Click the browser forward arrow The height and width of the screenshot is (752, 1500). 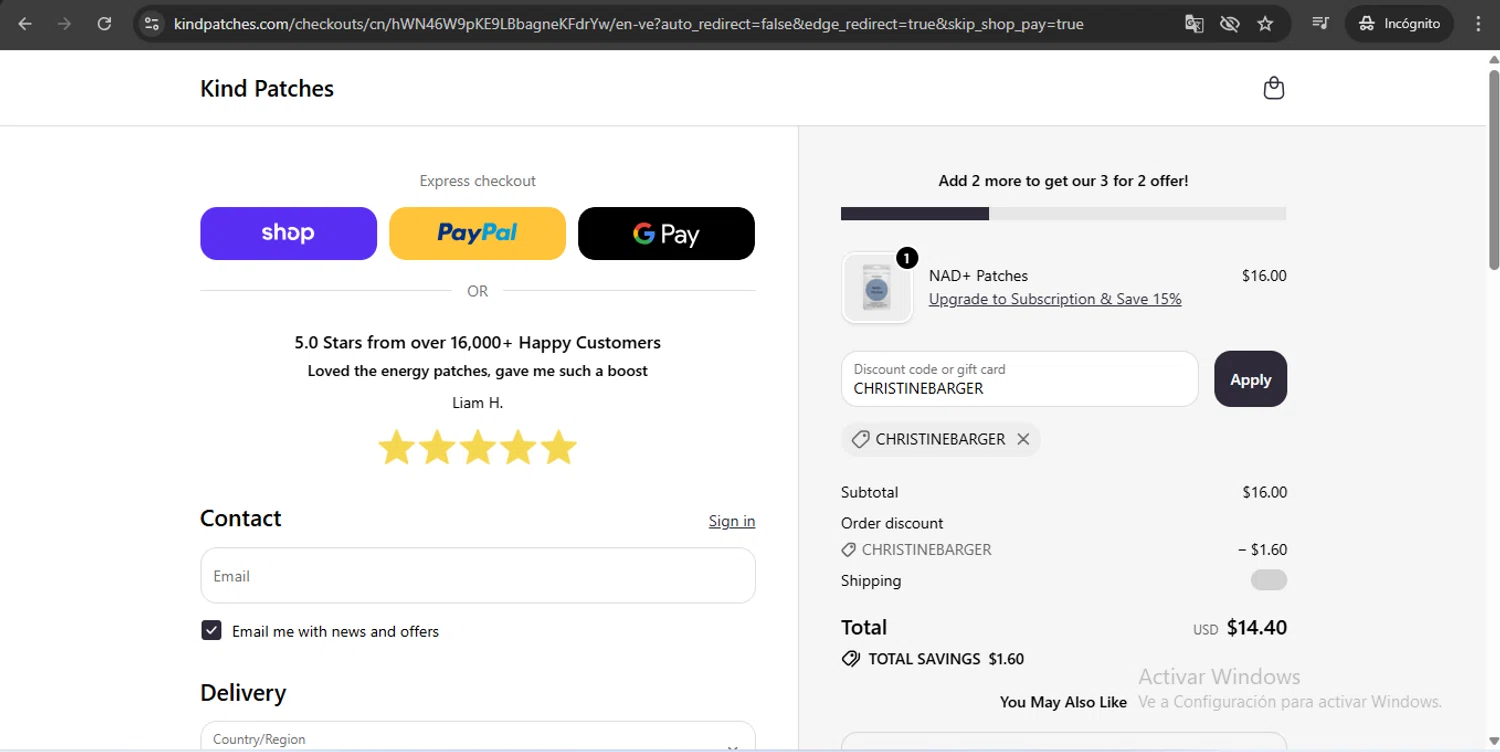65,23
